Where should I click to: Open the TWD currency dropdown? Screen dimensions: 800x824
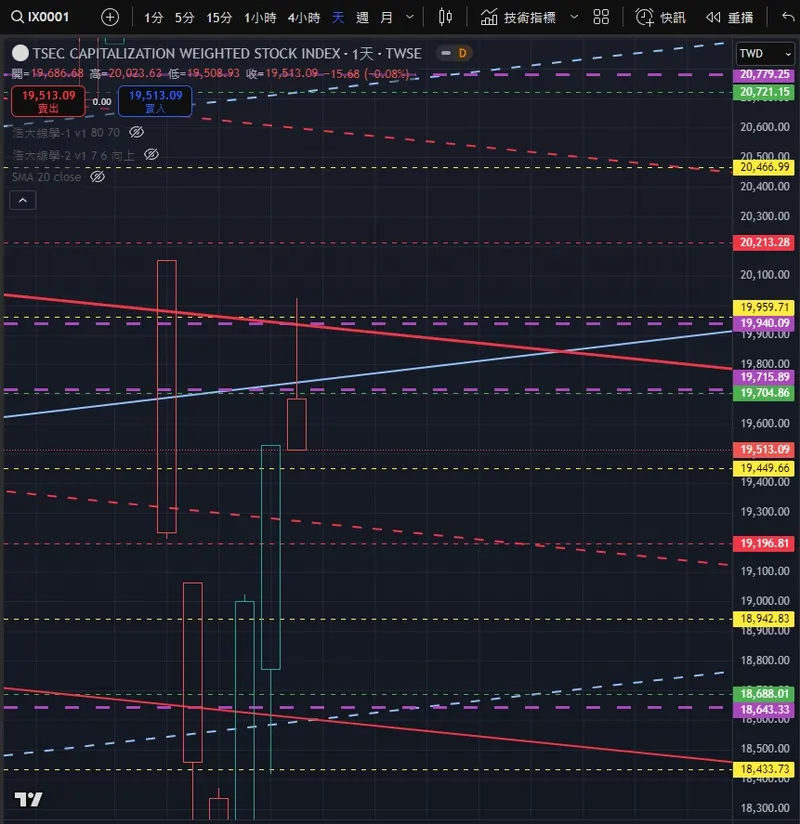pyautogui.click(x=765, y=54)
